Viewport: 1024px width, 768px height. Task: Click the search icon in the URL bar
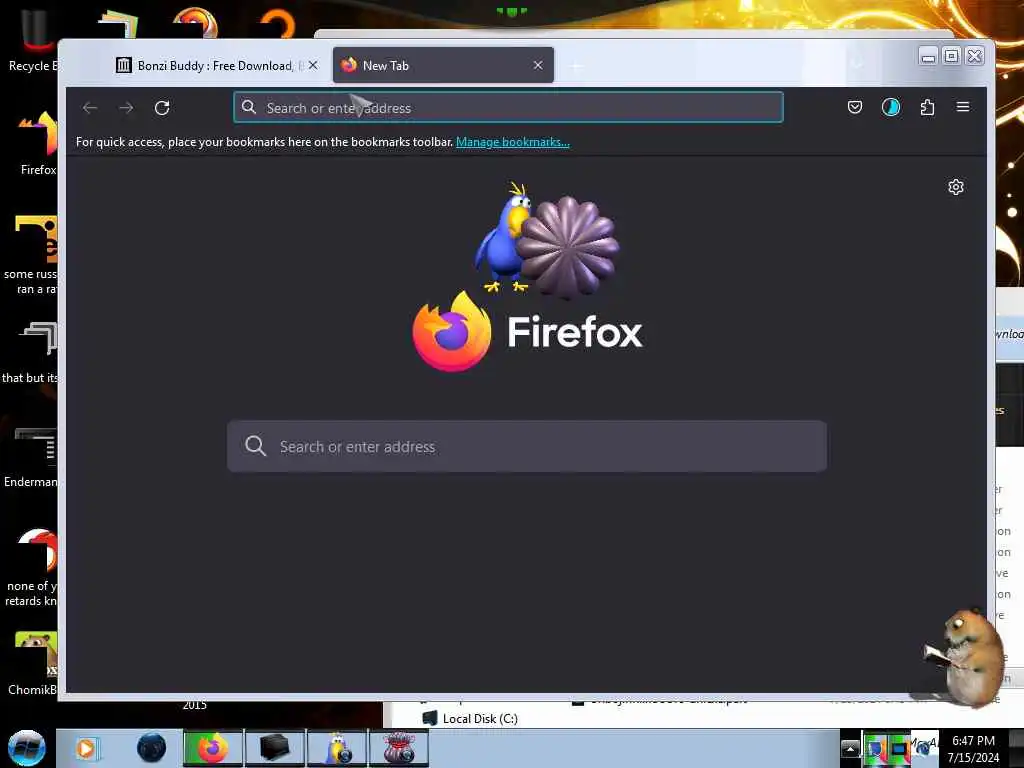[x=249, y=107]
